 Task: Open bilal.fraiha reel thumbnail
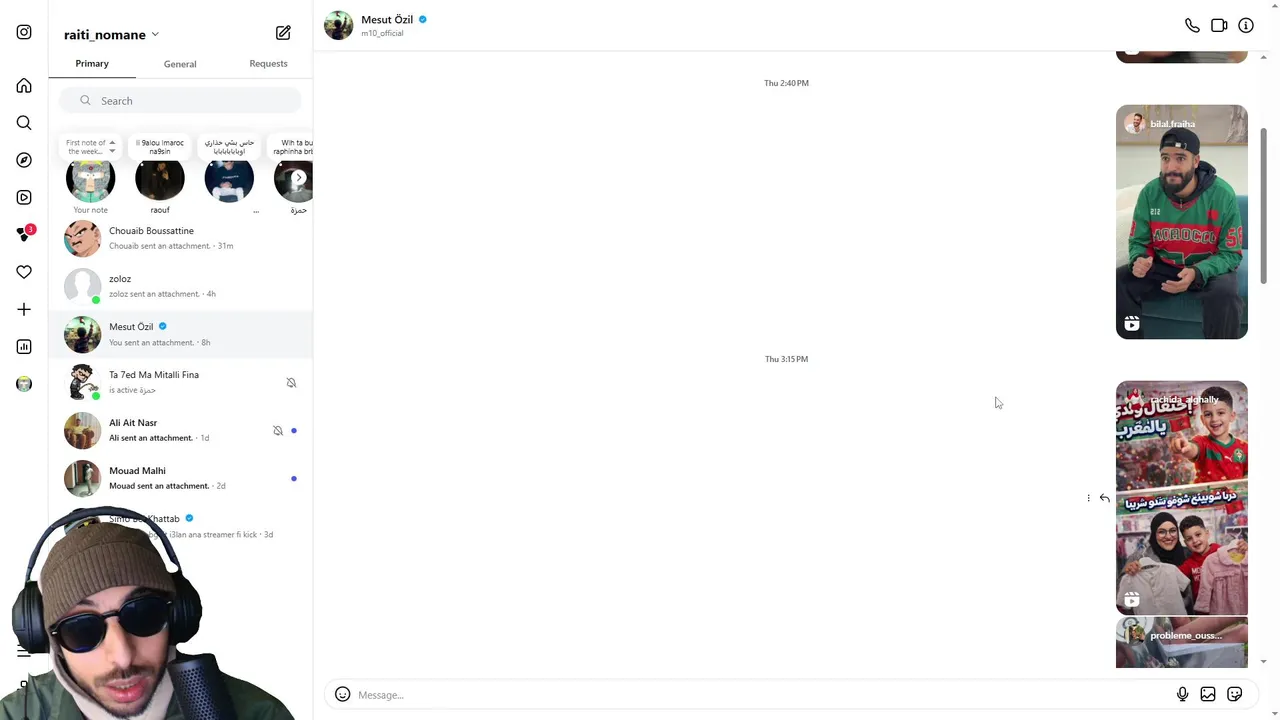coord(1182,222)
